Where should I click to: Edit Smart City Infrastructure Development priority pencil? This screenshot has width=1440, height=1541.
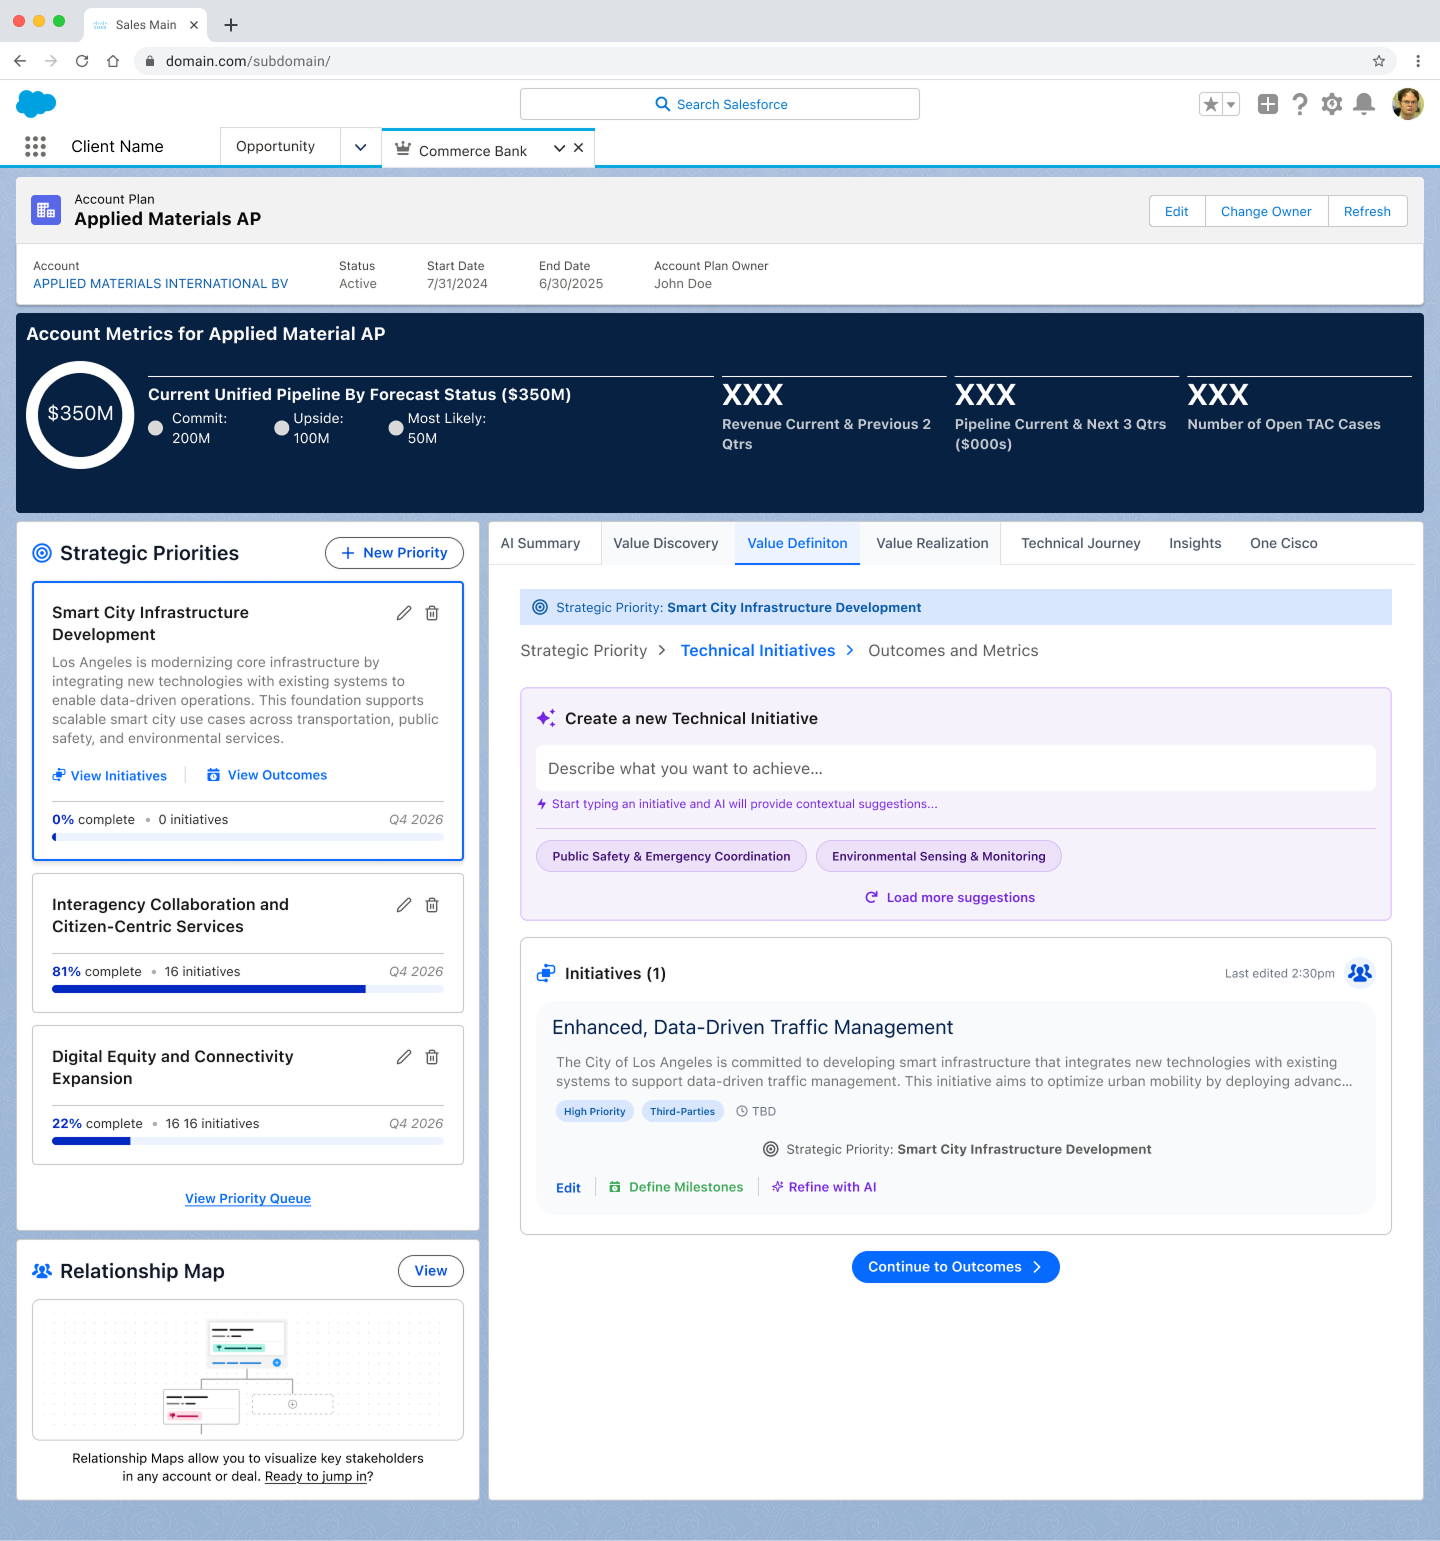(404, 613)
